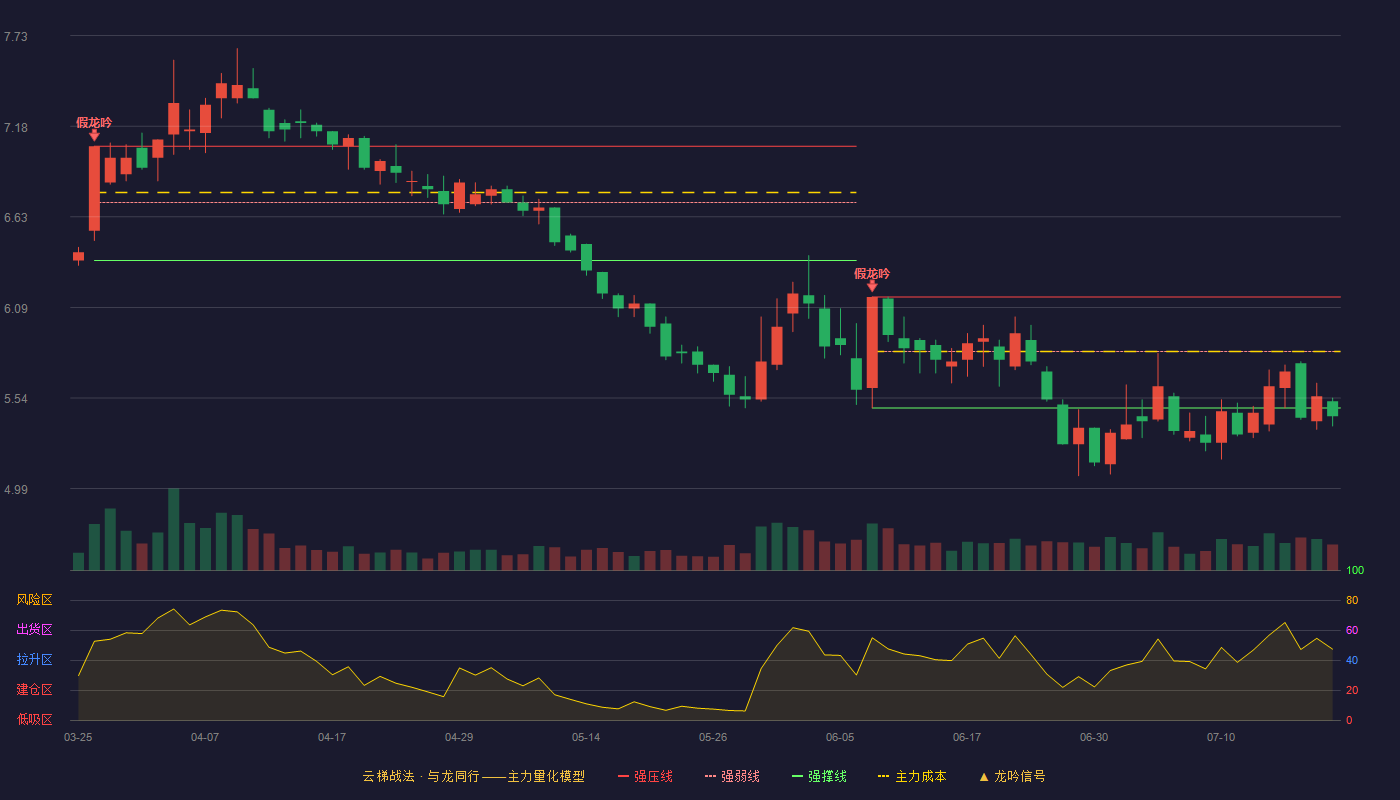The width and height of the screenshot is (1400, 800).
Task: Click the 04-07 date label
Action: pos(205,737)
